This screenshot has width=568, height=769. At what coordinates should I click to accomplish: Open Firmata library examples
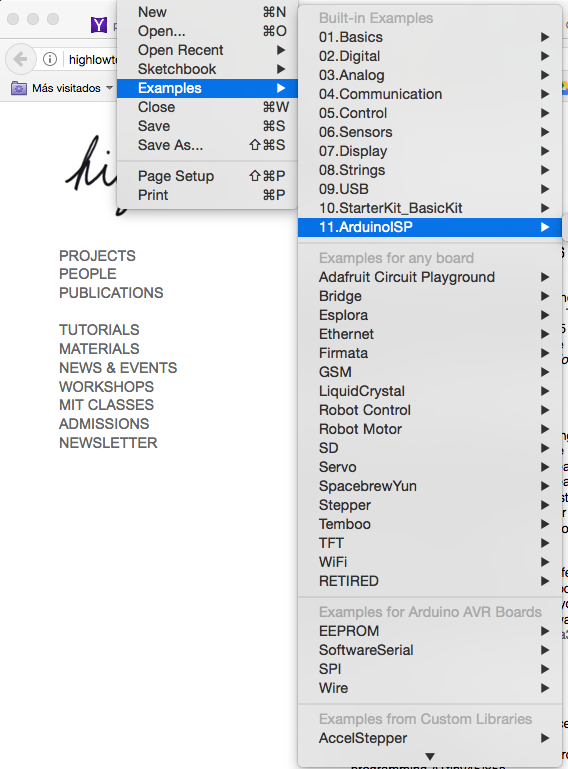click(x=430, y=353)
